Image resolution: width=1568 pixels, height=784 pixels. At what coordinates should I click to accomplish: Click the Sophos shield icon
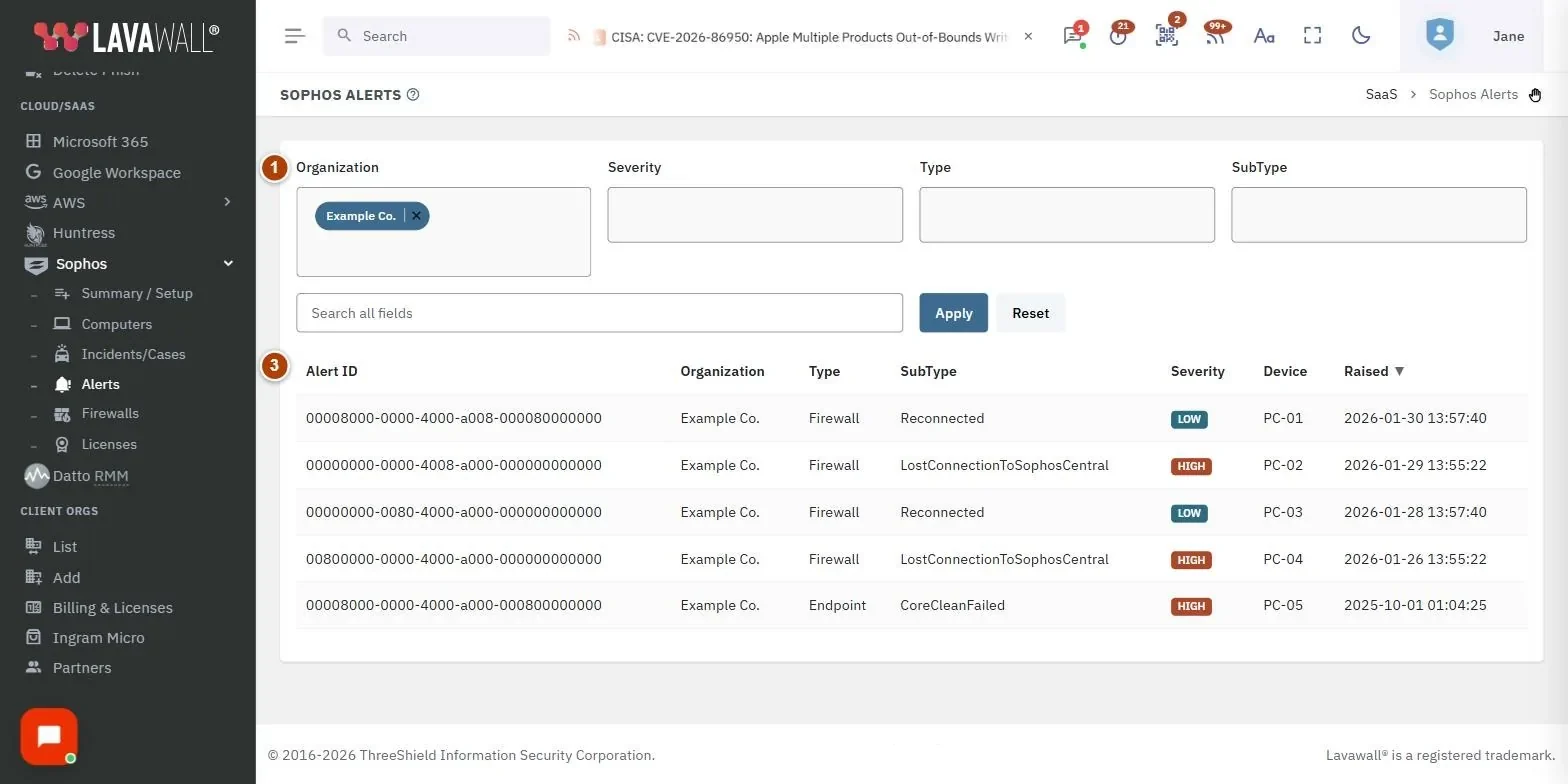click(36, 265)
